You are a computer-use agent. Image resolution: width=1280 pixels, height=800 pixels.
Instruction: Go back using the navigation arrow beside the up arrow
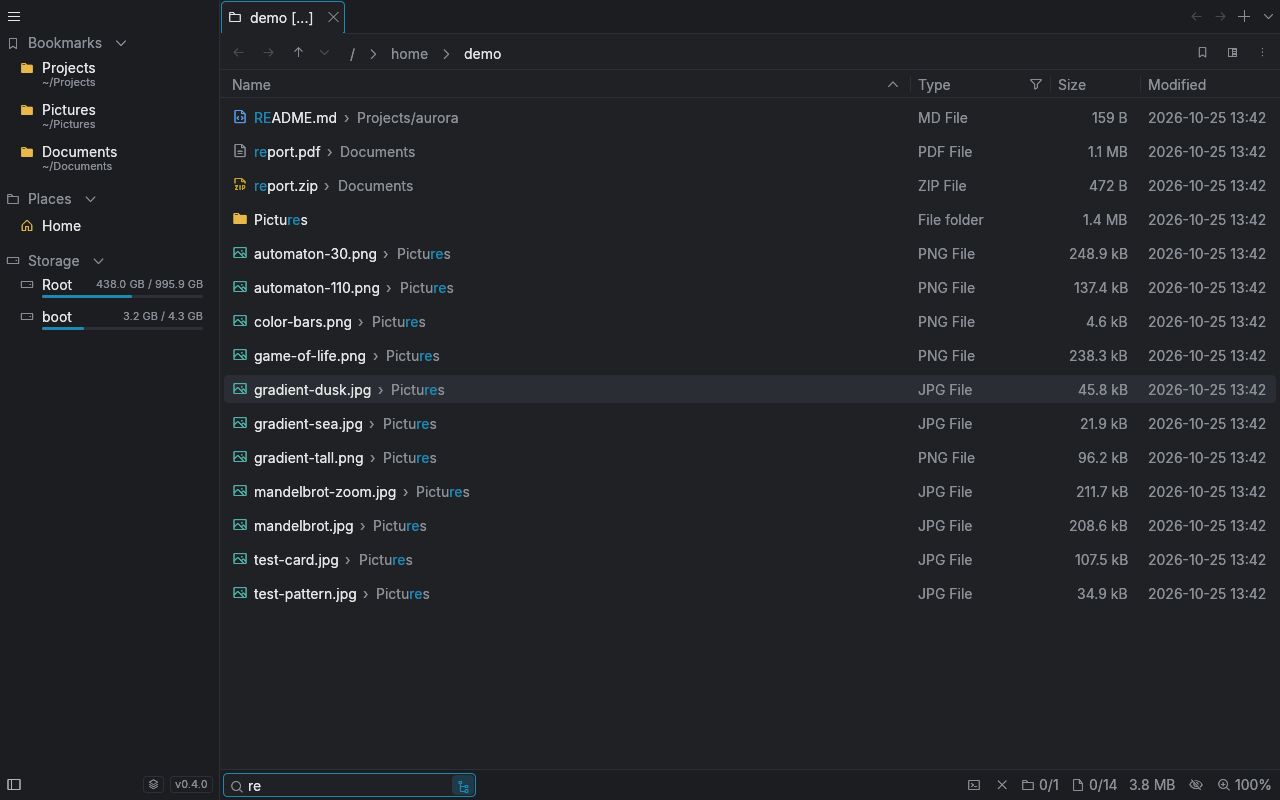point(238,53)
